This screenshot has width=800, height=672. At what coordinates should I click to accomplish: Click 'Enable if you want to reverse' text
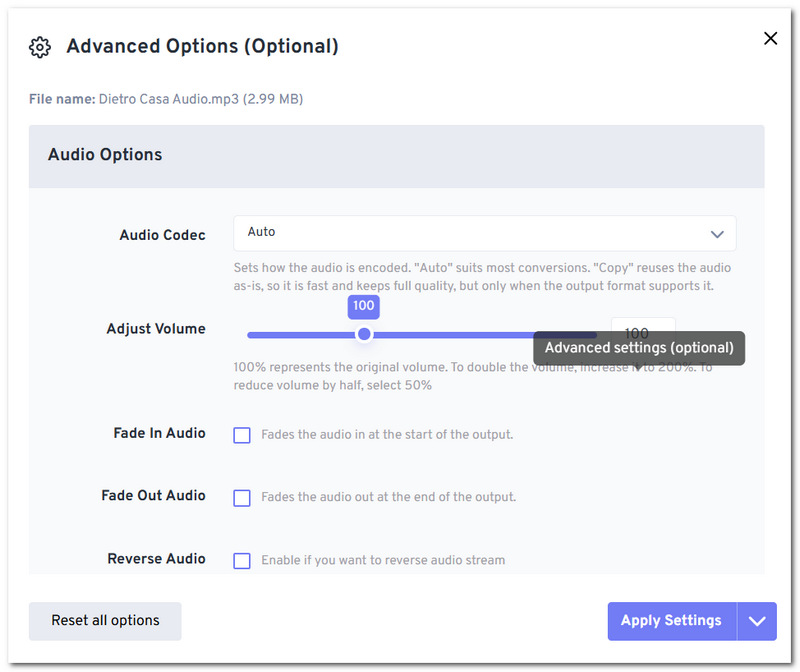383,560
